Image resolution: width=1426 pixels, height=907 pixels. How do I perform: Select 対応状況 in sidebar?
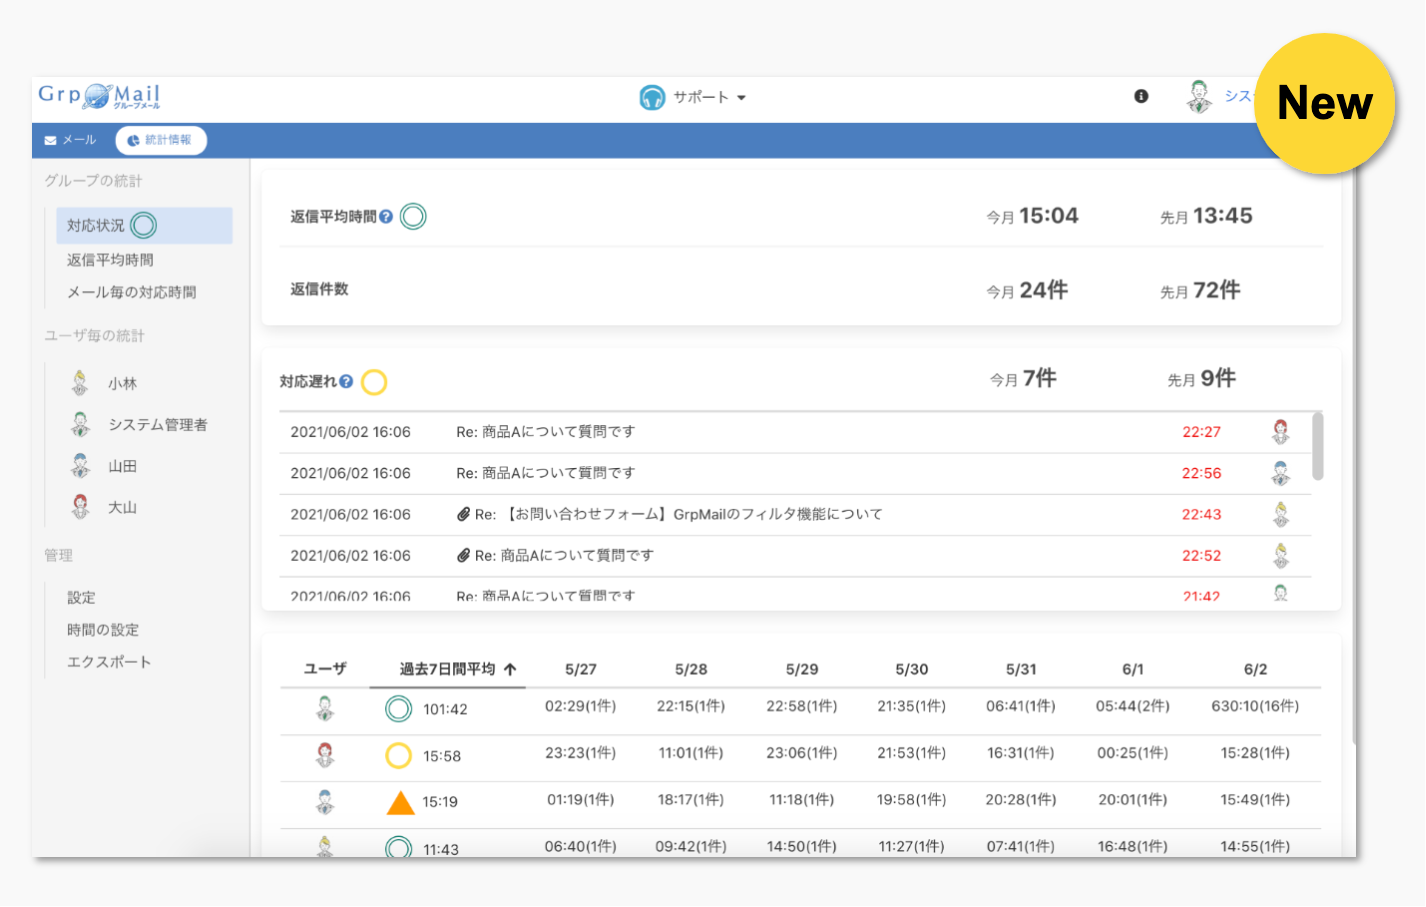coord(96,226)
